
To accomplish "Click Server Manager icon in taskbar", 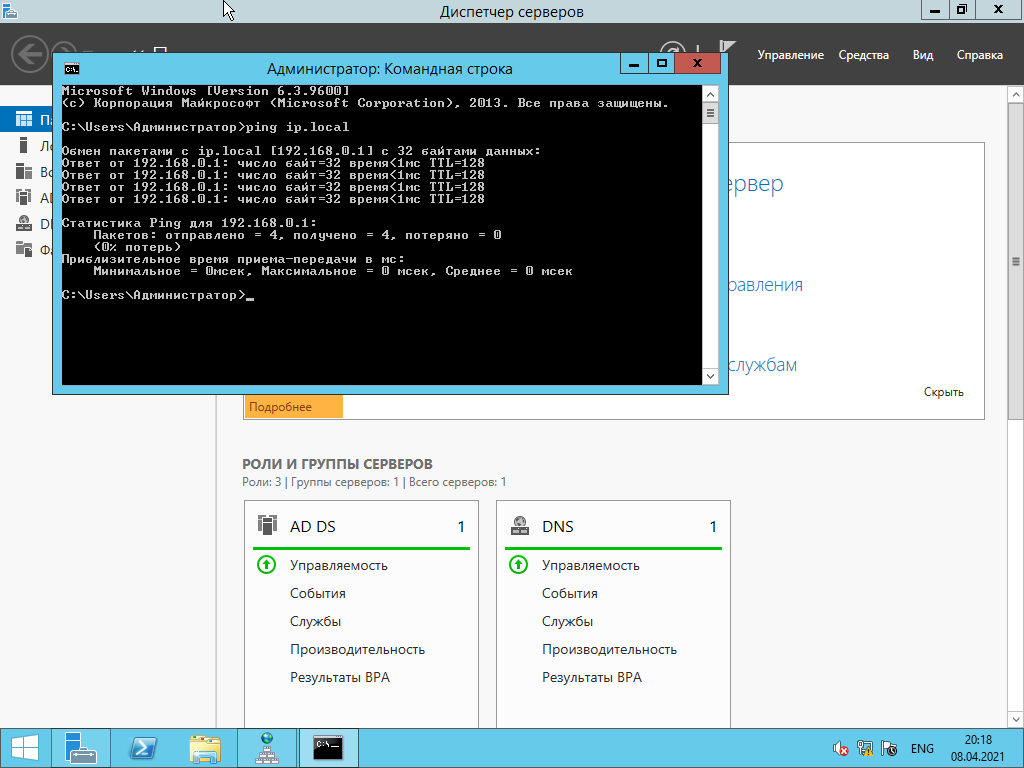I will (x=79, y=747).
